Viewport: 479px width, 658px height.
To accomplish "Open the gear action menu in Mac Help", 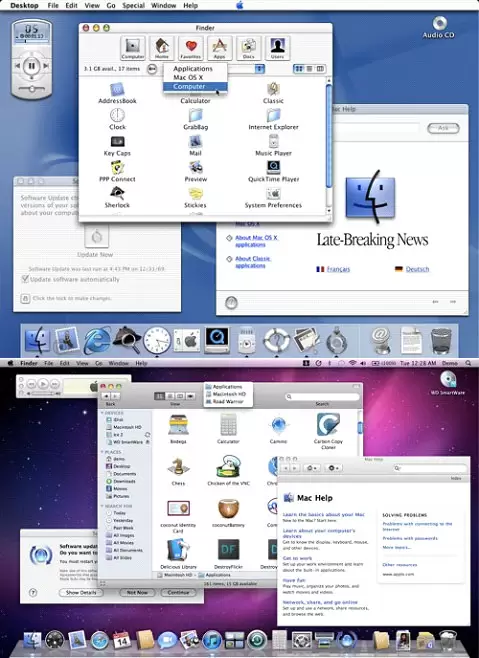I will coord(334,467).
